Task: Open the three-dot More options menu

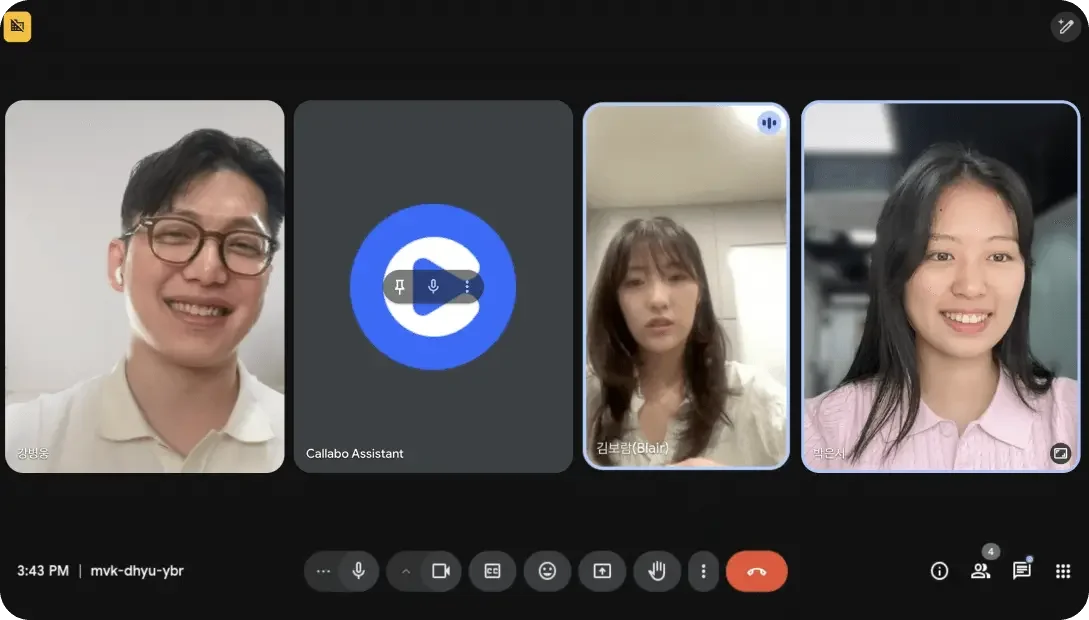Action: tap(703, 571)
